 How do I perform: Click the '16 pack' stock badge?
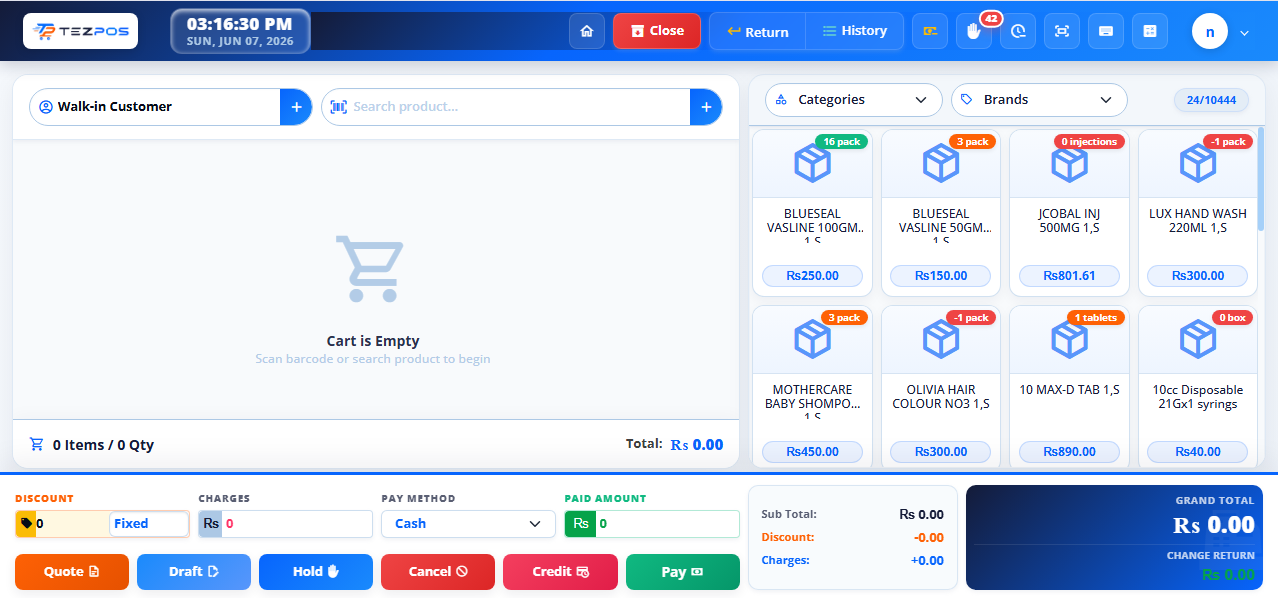point(841,142)
